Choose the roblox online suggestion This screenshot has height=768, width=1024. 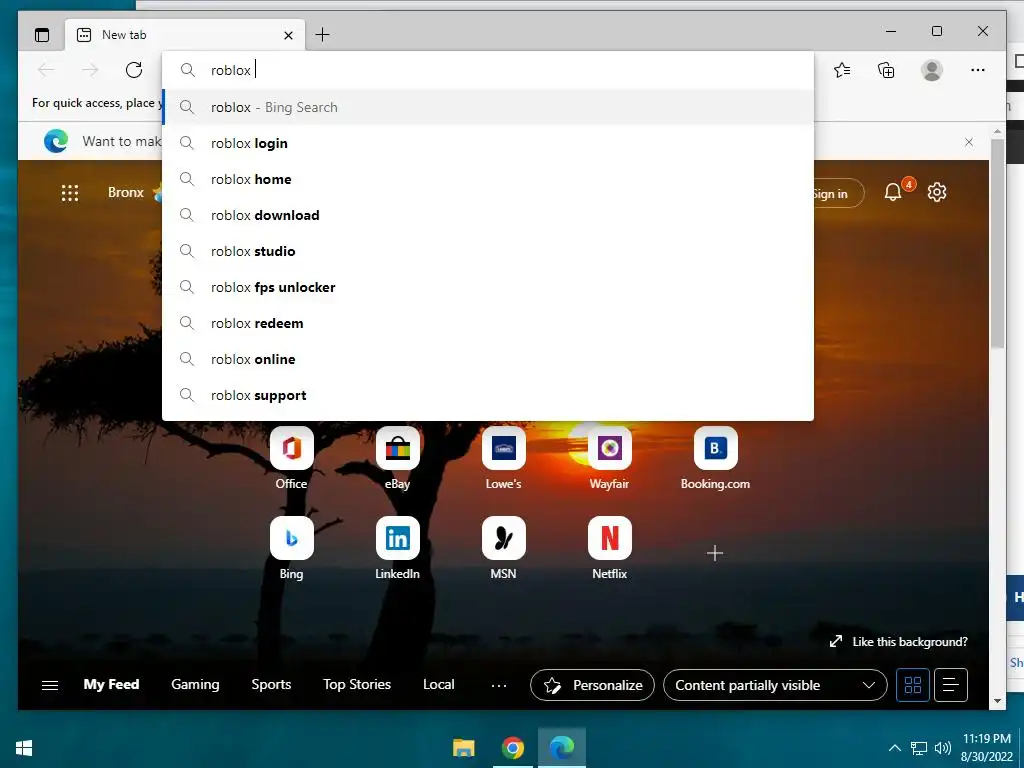tap(488, 359)
